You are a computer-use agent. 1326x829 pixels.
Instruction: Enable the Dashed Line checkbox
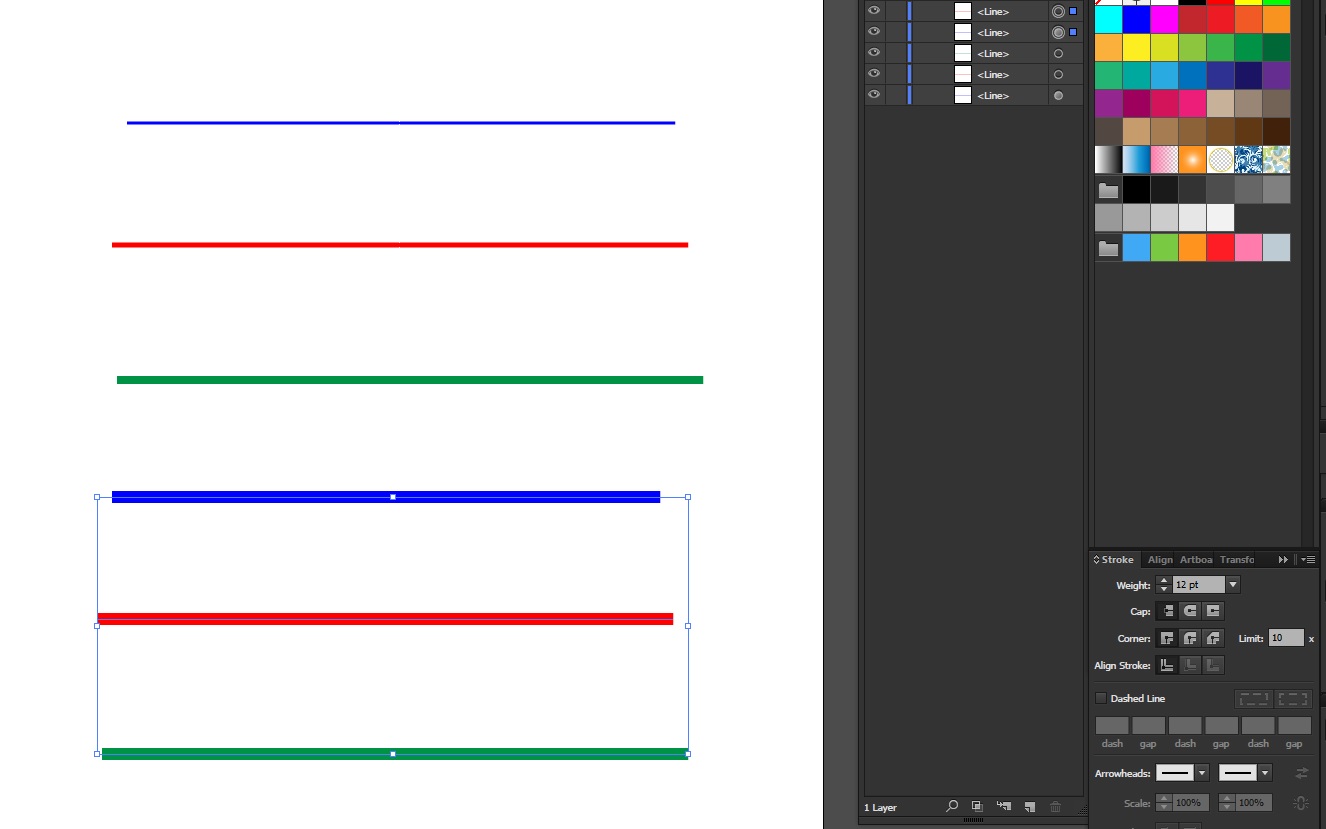click(x=1101, y=698)
